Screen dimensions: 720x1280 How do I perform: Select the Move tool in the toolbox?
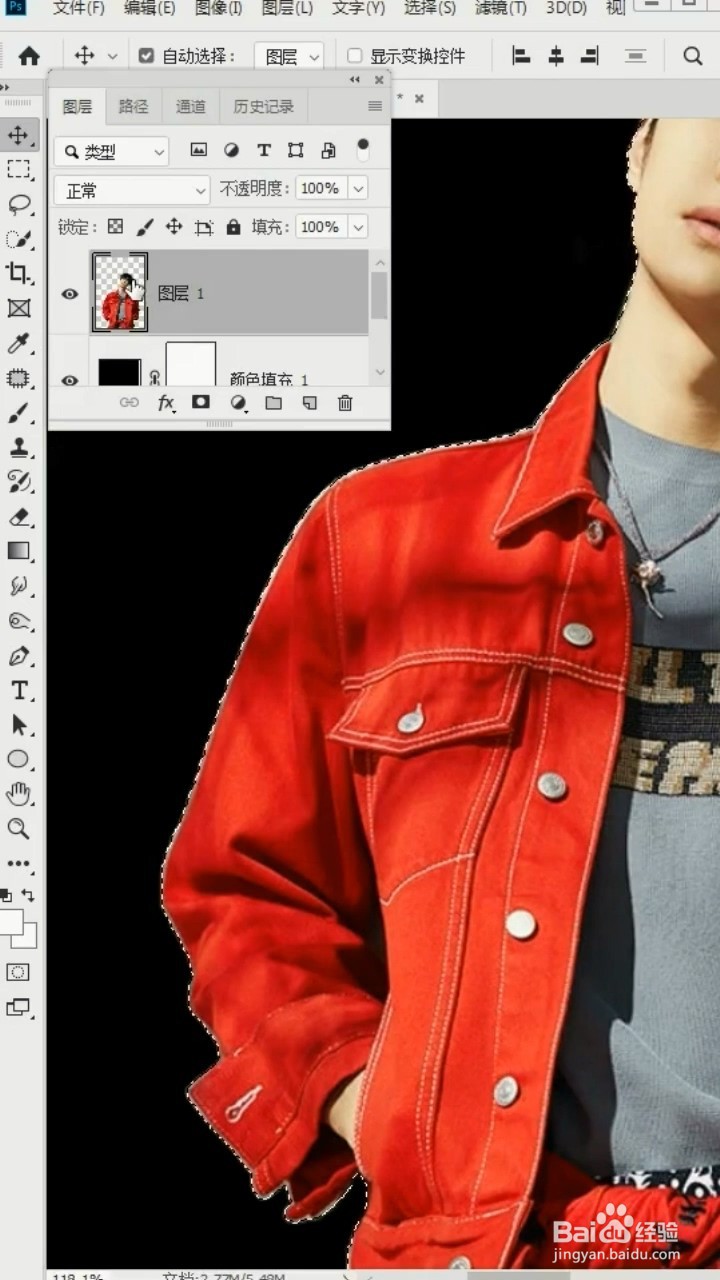point(19,134)
